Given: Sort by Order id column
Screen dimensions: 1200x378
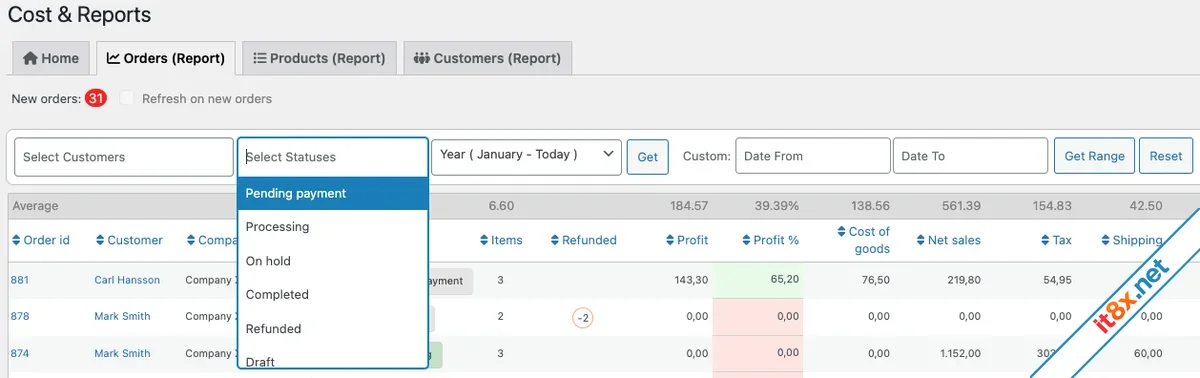Looking at the screenshot, I should (x=41, y=240).
